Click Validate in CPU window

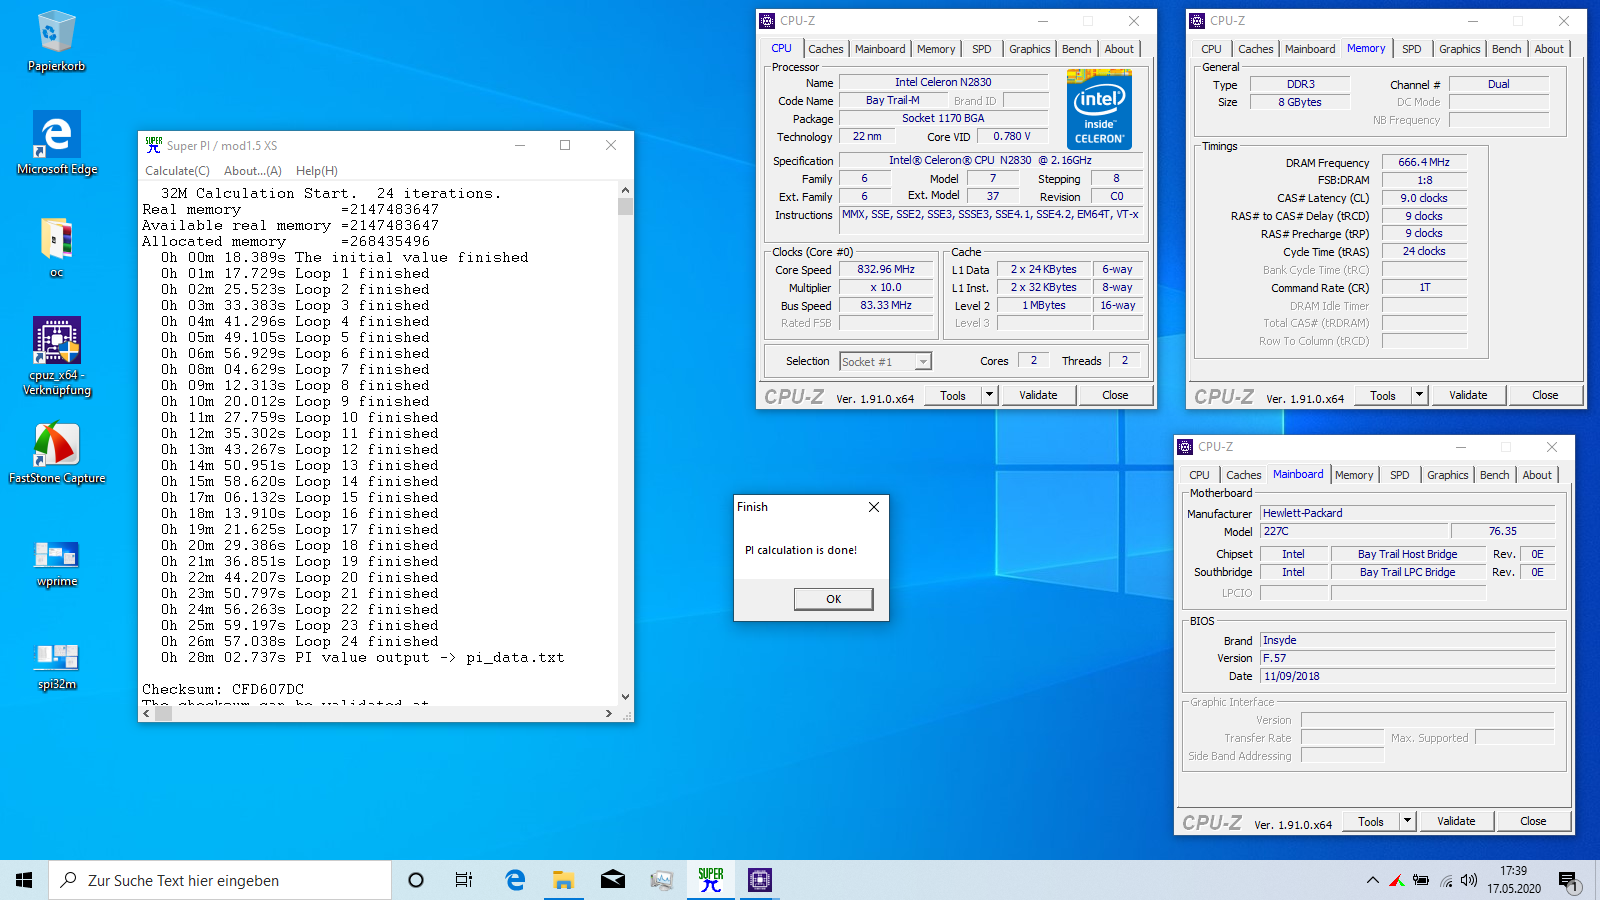(x=1038, y=395)
